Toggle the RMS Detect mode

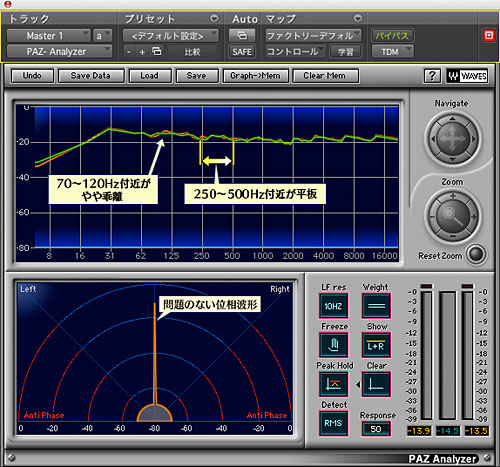click(333, 423)
